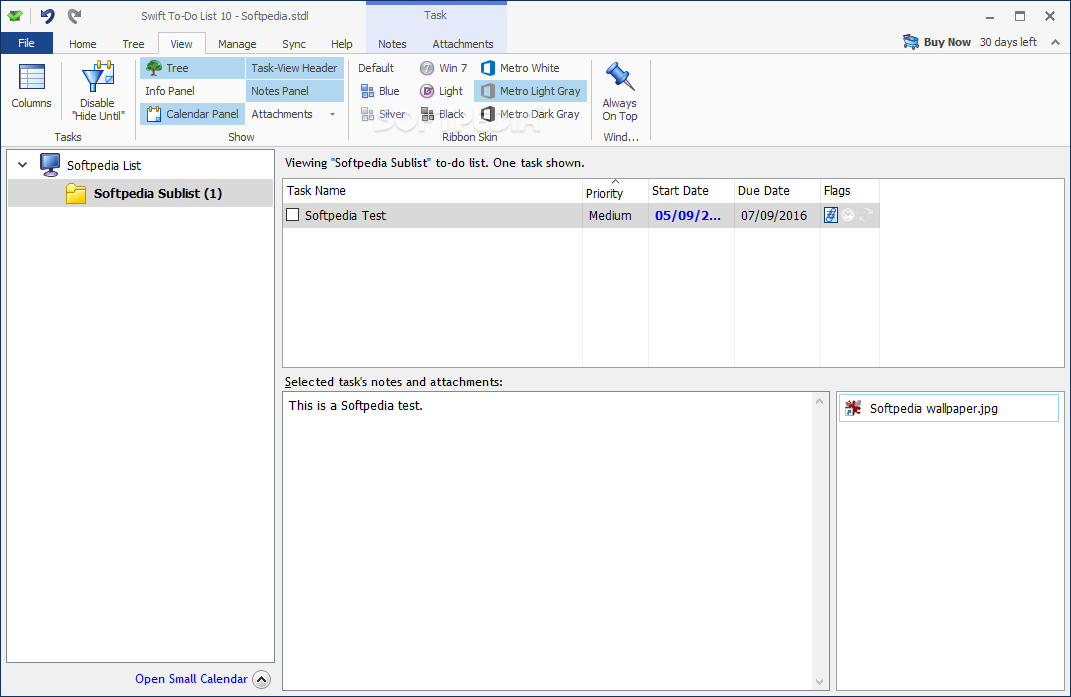The image size is (1071, 697).
Task: Click the Flags column header
Action: point(850,191)
